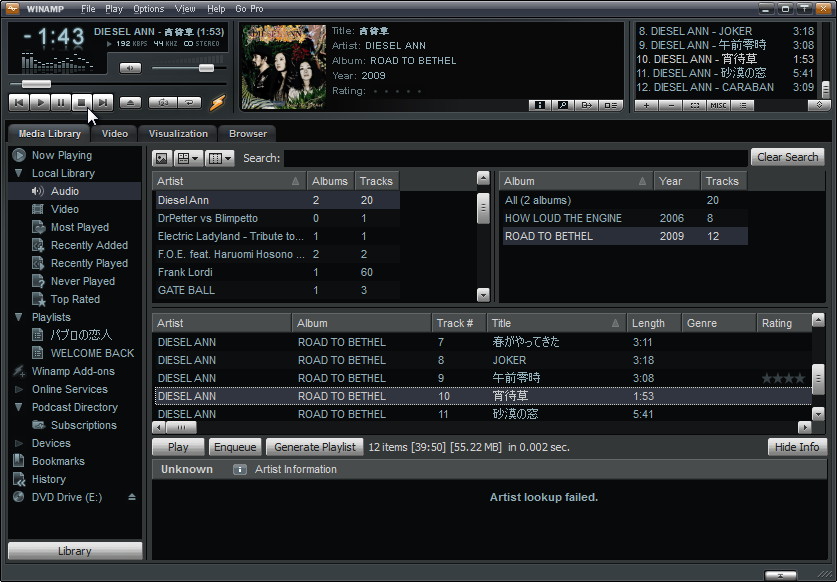Open Now Playing in sidebar

(x=61, y=155)
